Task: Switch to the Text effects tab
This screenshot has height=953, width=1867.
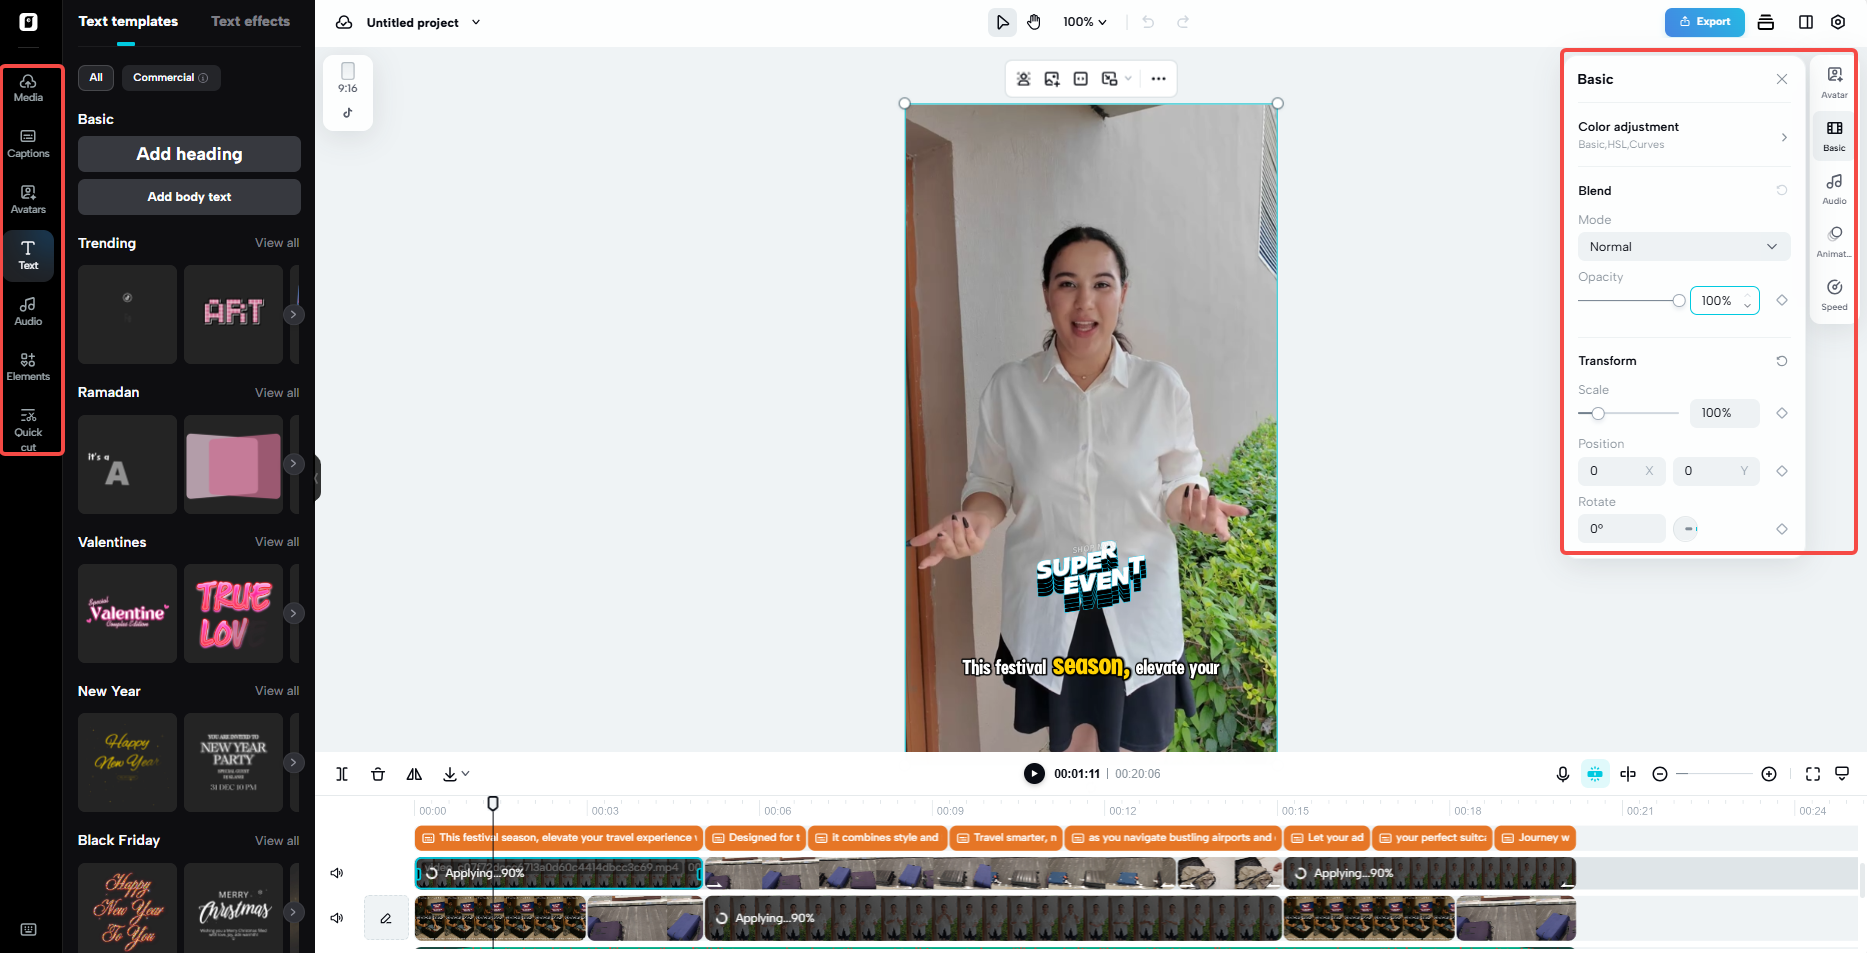Action: tap(250, 20)
